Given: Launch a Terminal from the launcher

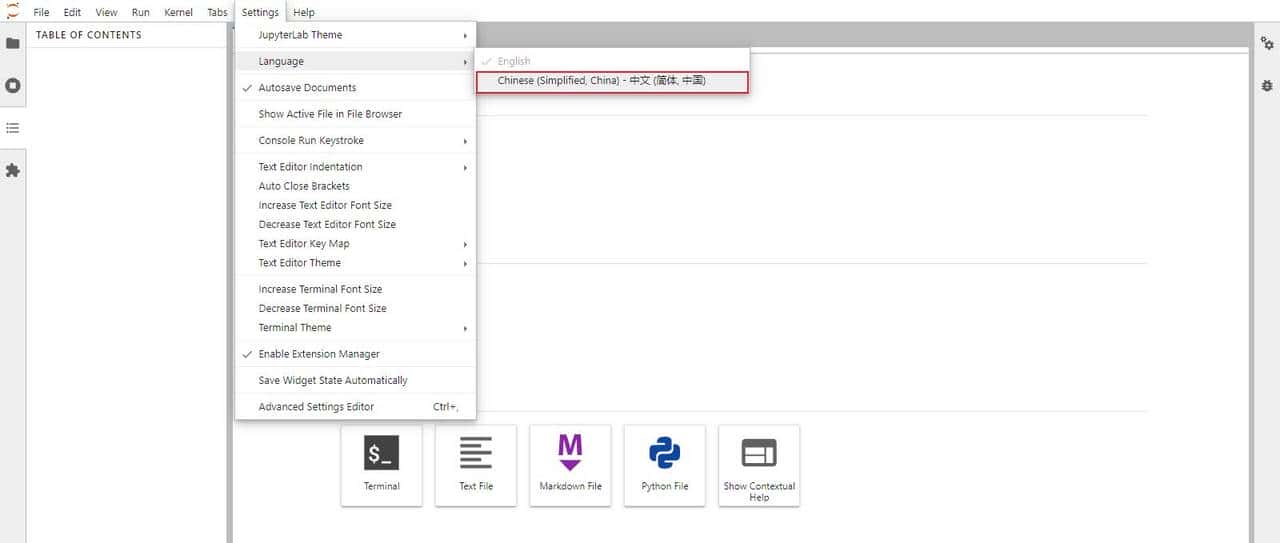Looking at the screenshot, I should tap(382, 465).
